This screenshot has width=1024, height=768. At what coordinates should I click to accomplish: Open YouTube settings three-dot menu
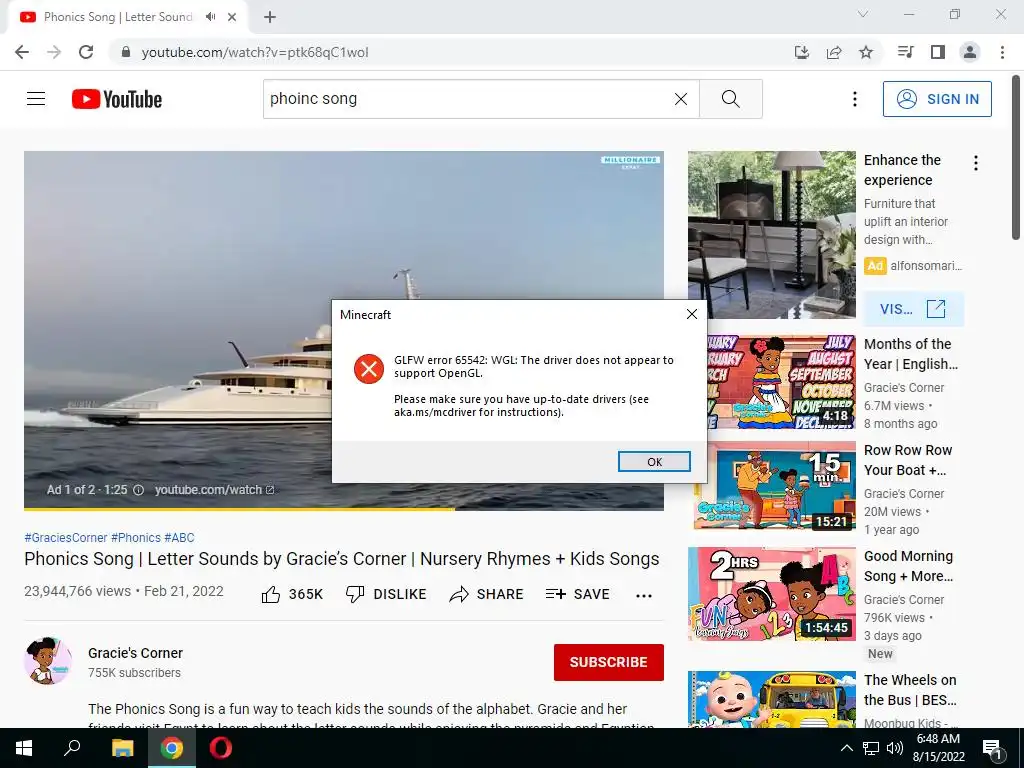855,99
